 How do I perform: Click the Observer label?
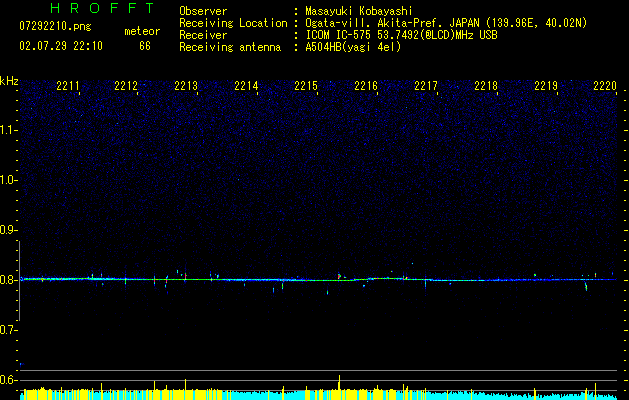pos(203,11)
